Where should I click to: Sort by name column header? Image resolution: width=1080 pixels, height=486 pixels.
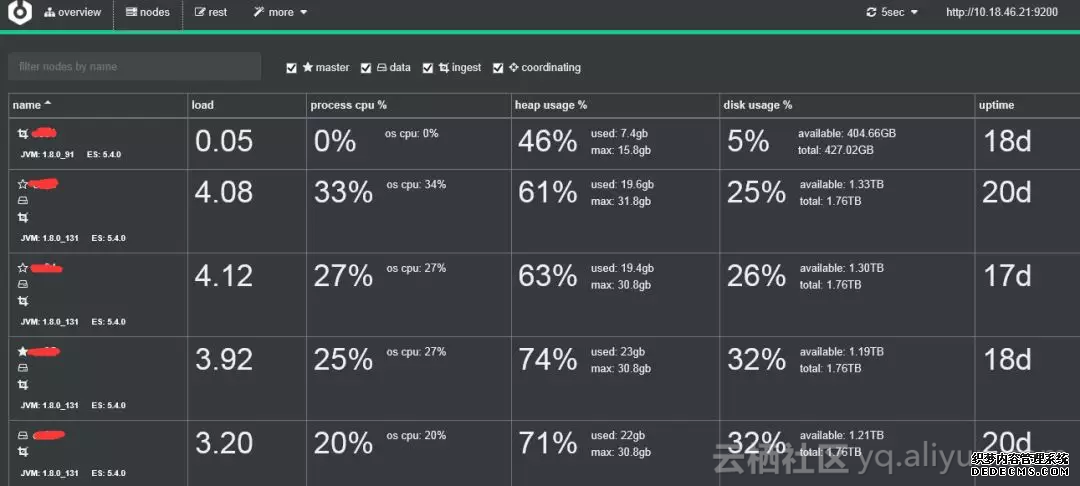tap(32, 105)
